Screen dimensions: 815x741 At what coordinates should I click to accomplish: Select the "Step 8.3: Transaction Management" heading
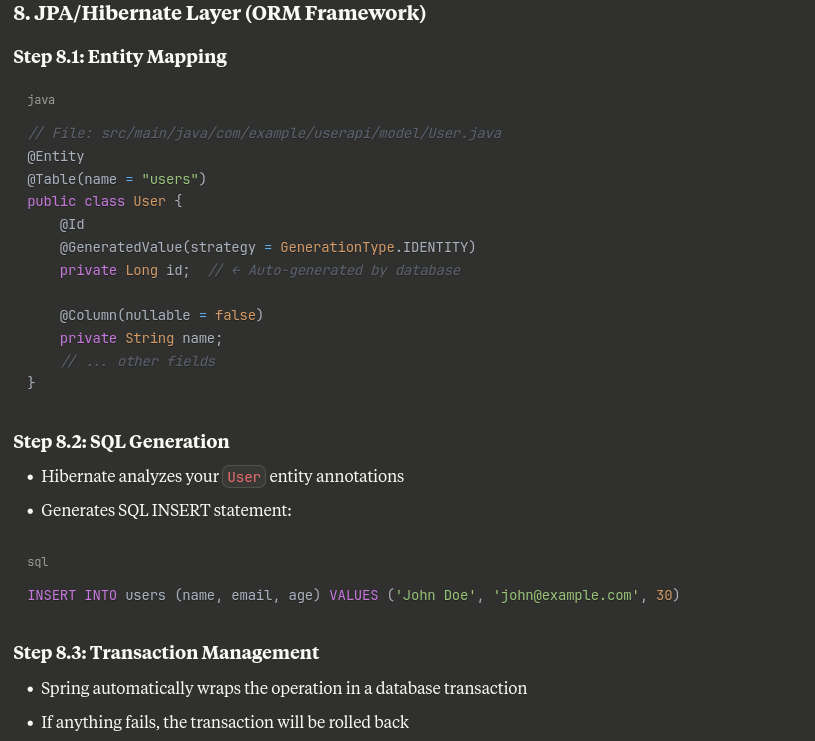pos(166,653)
